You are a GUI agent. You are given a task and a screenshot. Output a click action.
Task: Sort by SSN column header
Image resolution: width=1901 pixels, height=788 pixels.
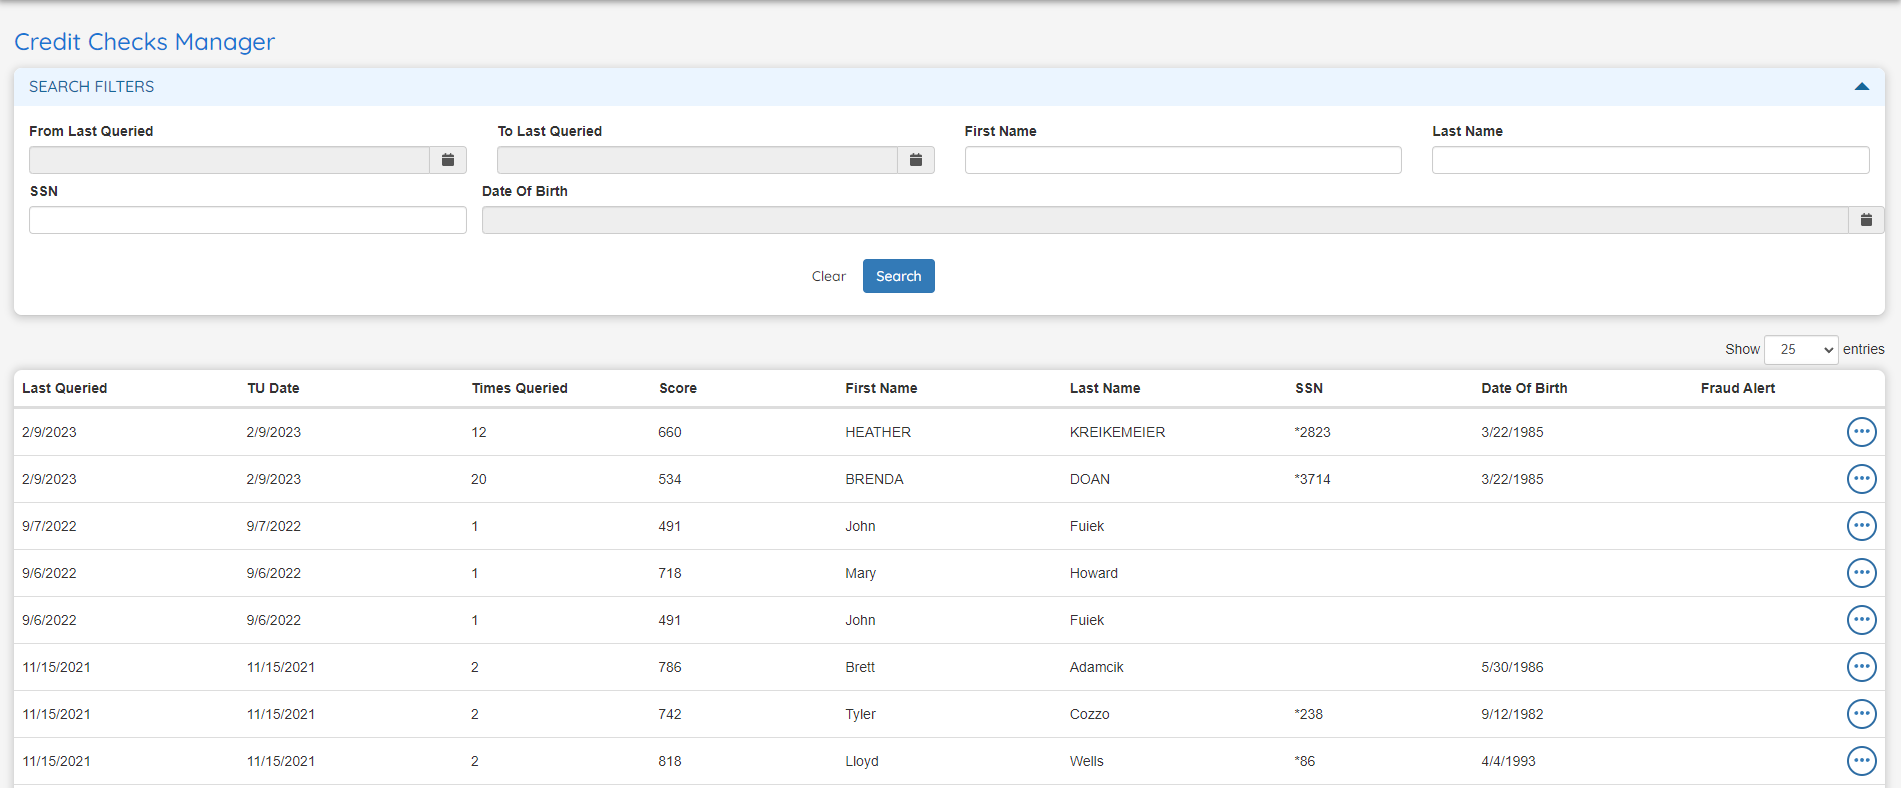(x=1309, y=388)
